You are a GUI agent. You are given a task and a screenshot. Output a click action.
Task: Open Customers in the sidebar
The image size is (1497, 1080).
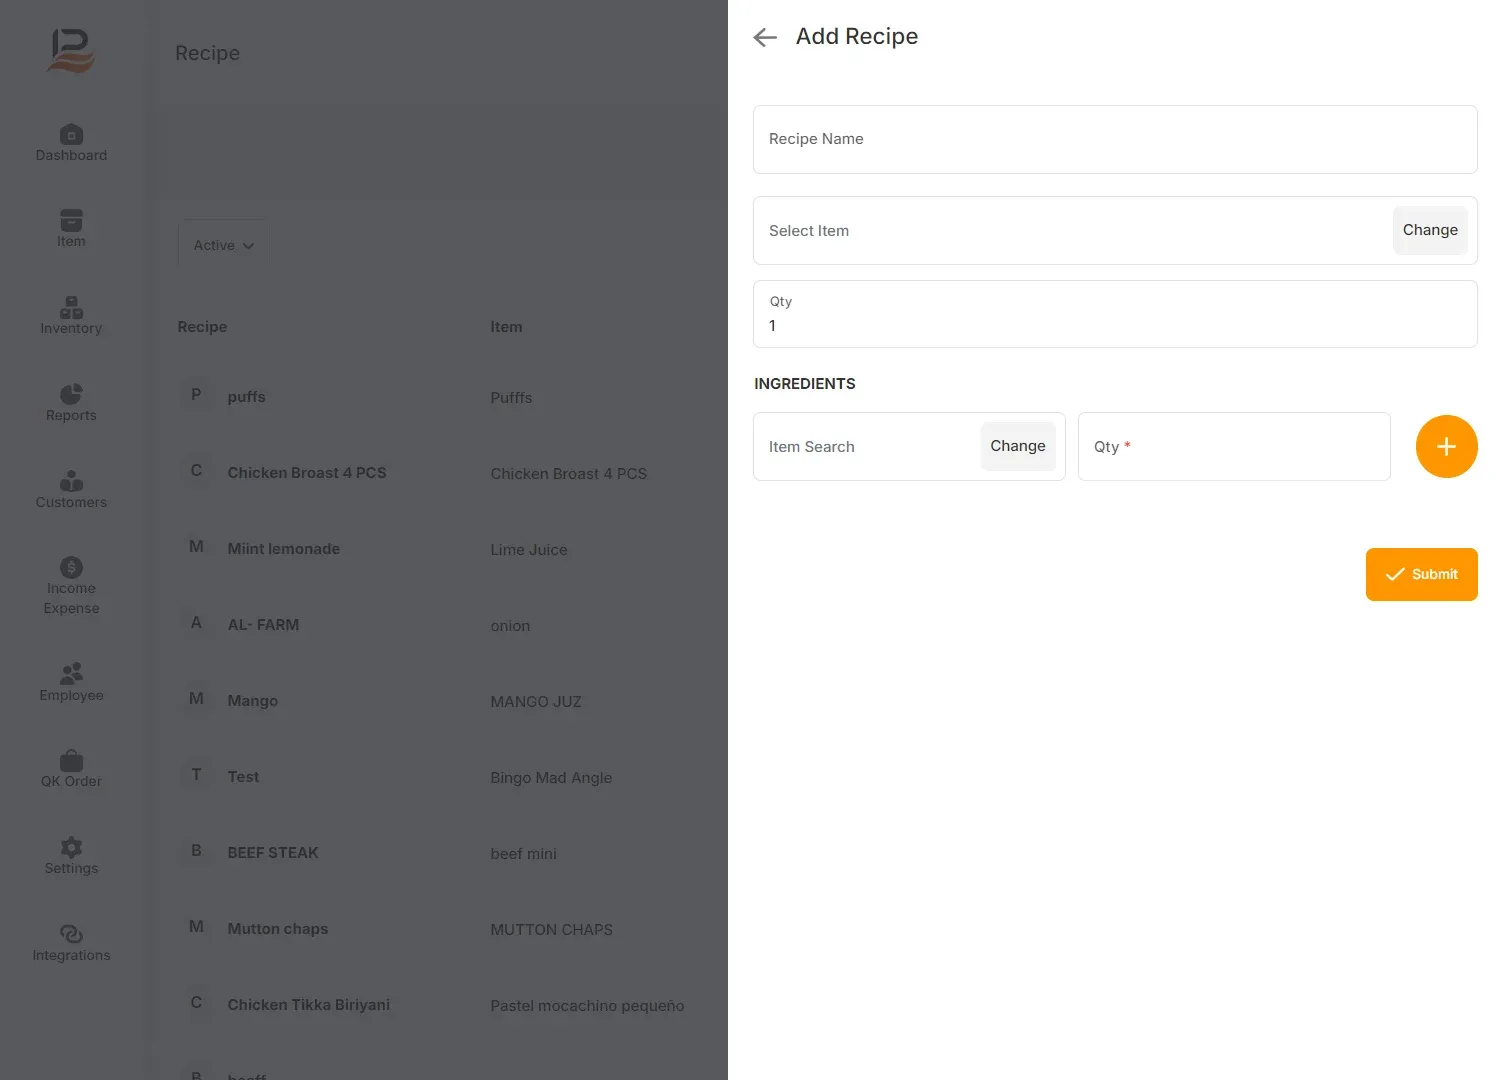[x=71, y=489]
